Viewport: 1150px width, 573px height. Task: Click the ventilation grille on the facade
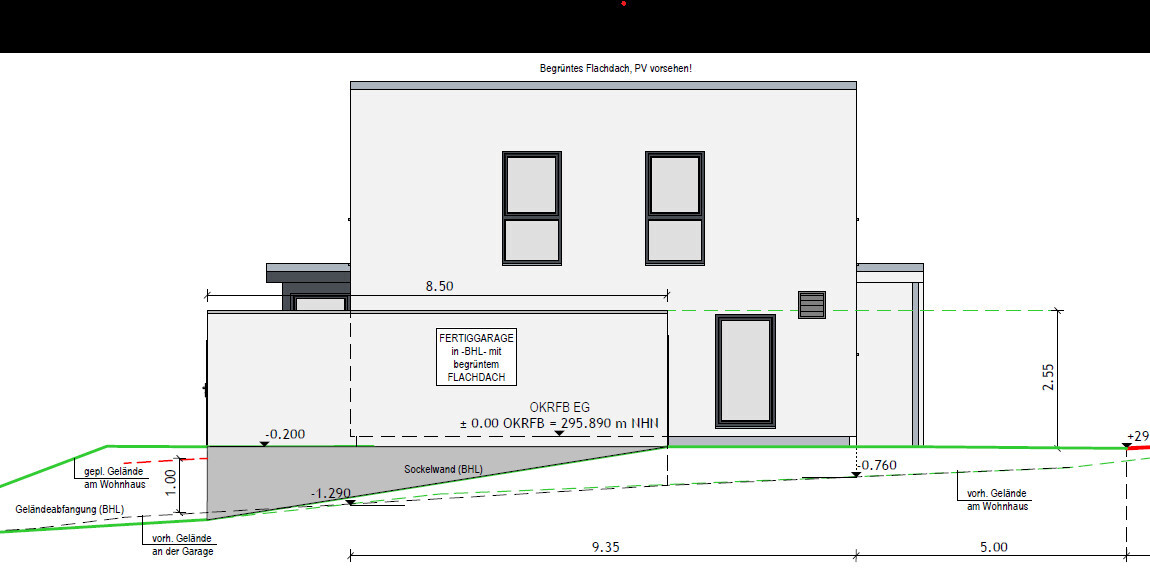click(812, 304)
